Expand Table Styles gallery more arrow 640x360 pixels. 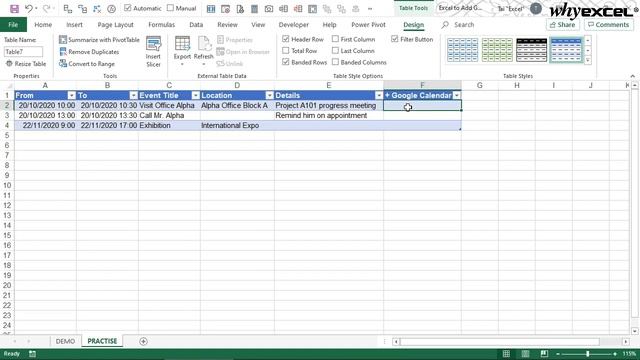[x=588, y=60]
